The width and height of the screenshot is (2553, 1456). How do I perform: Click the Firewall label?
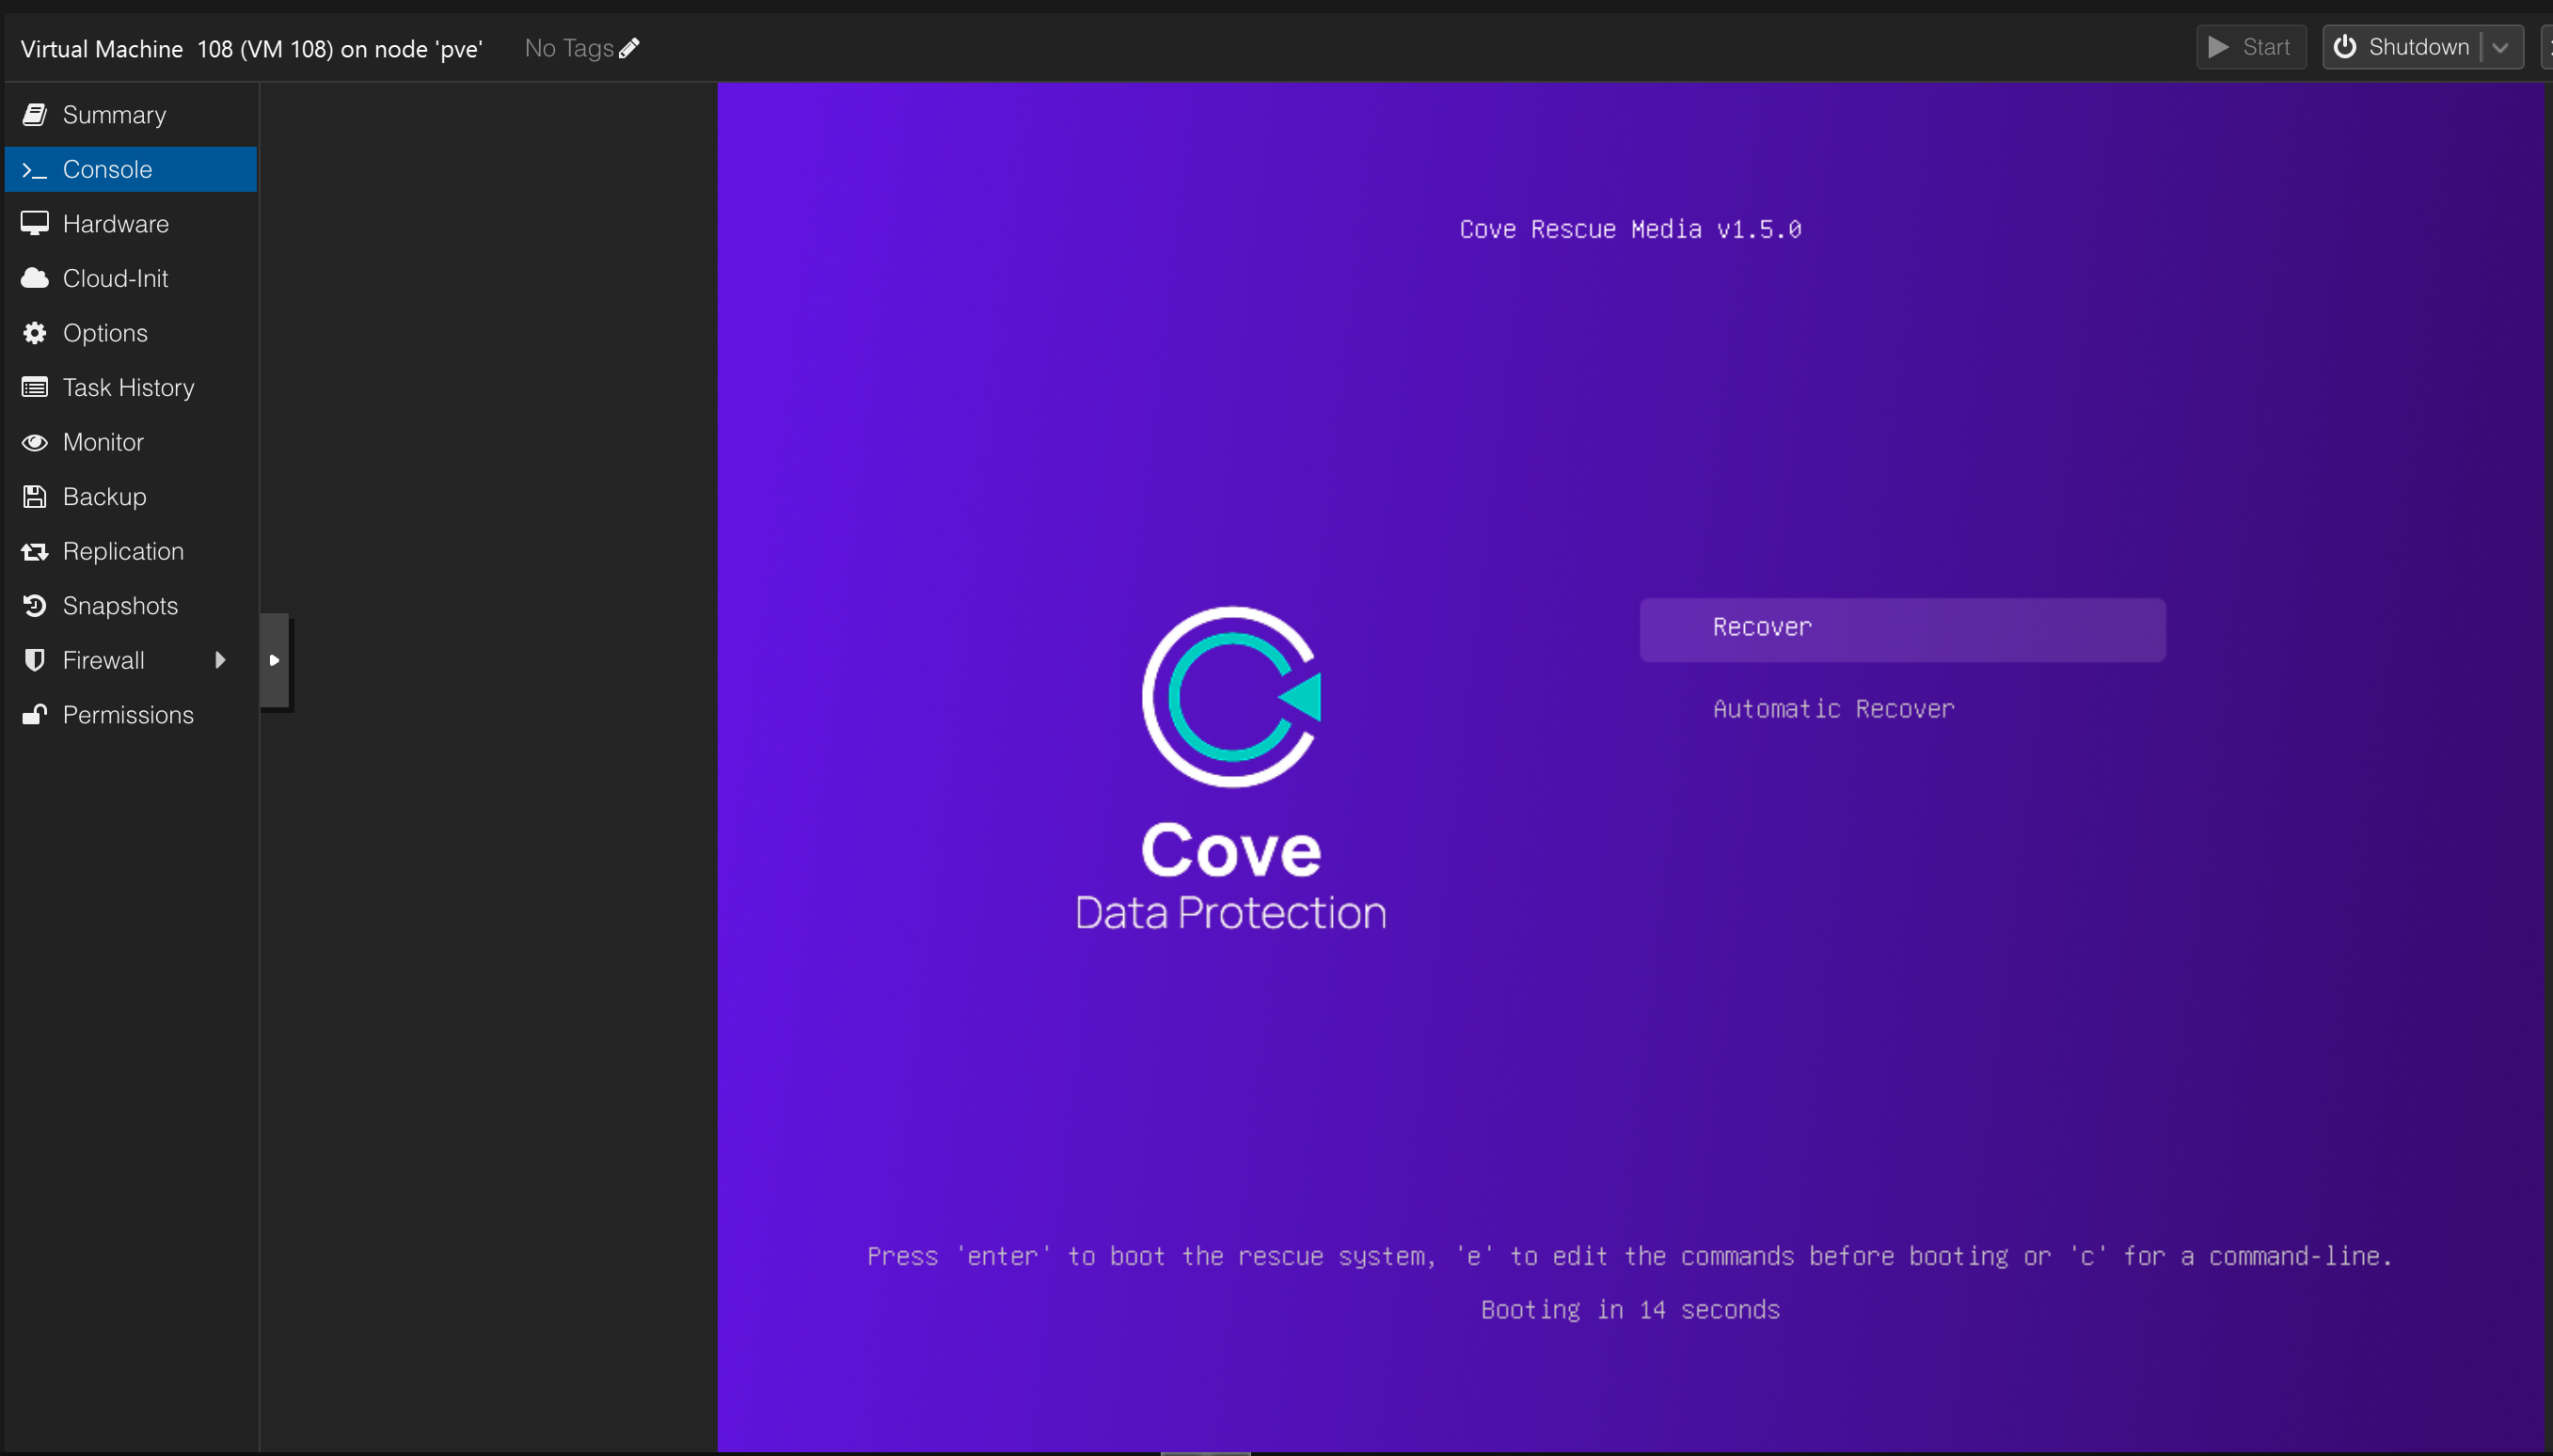coord(104,660)
